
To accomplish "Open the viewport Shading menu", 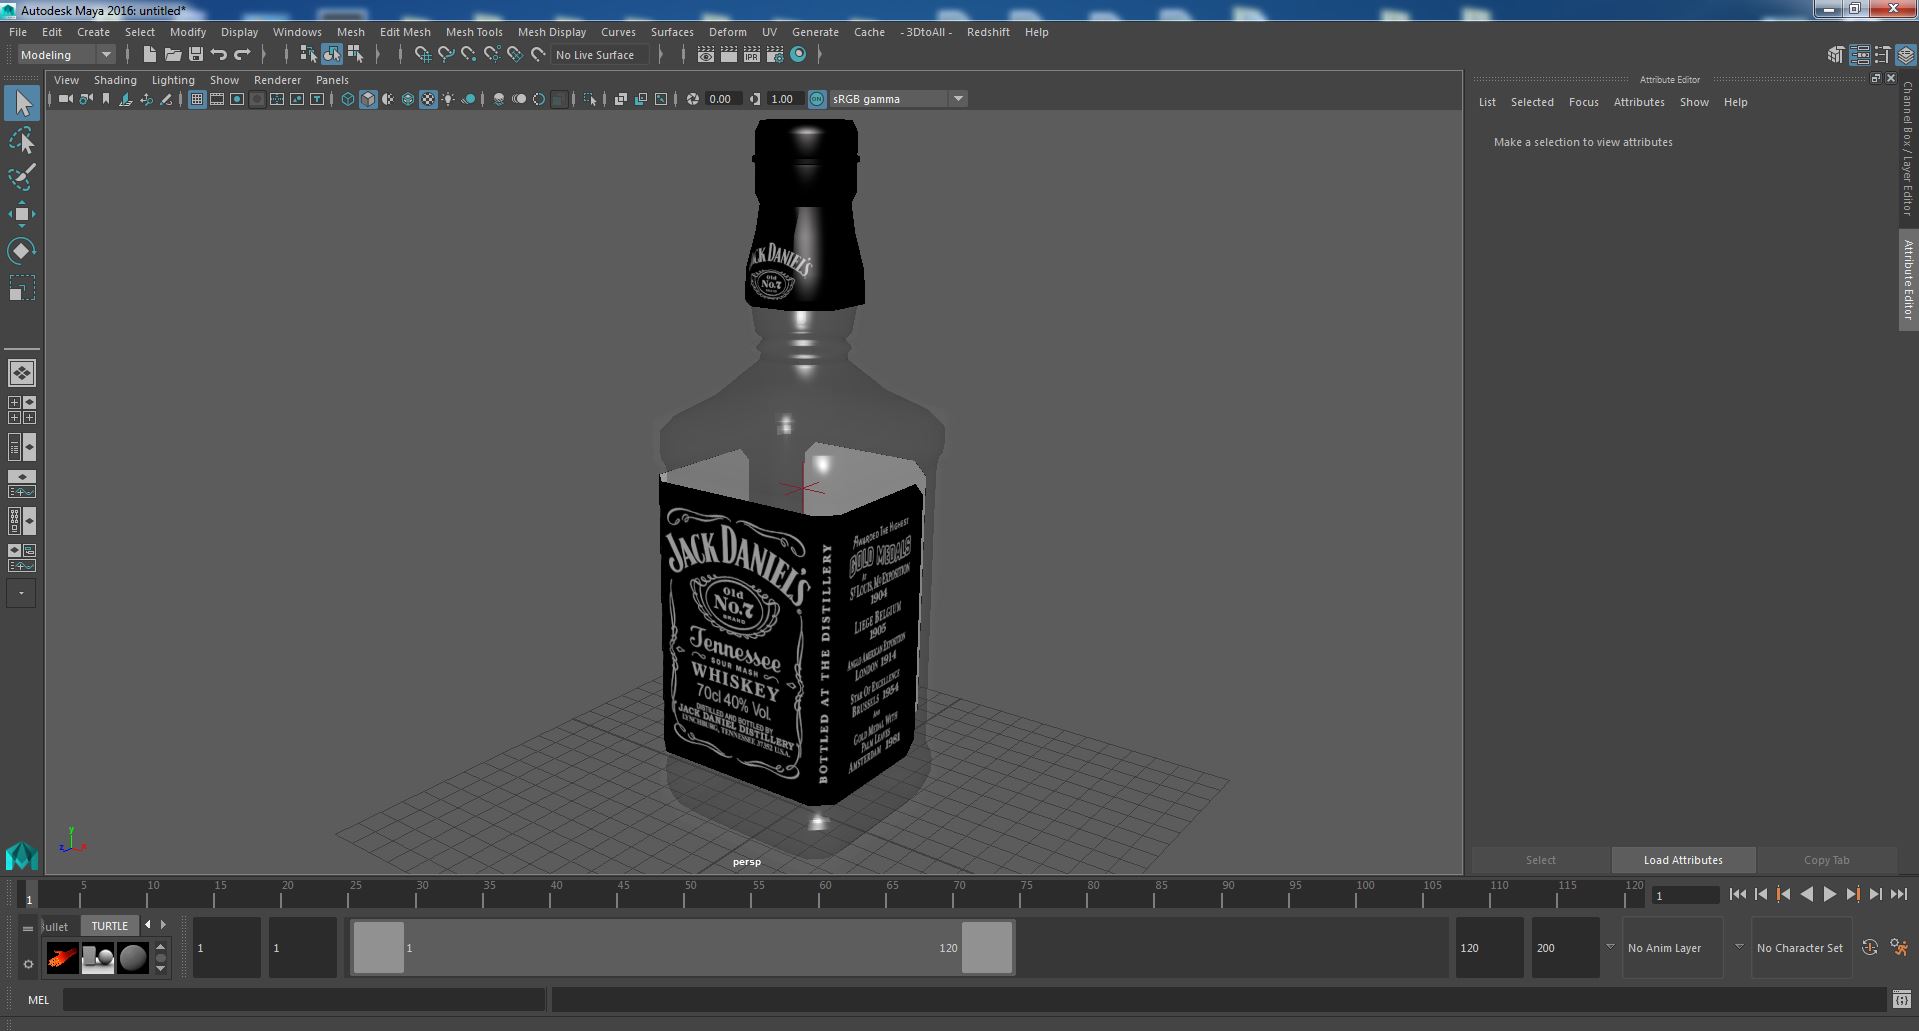I will click(x=115, y=80).
